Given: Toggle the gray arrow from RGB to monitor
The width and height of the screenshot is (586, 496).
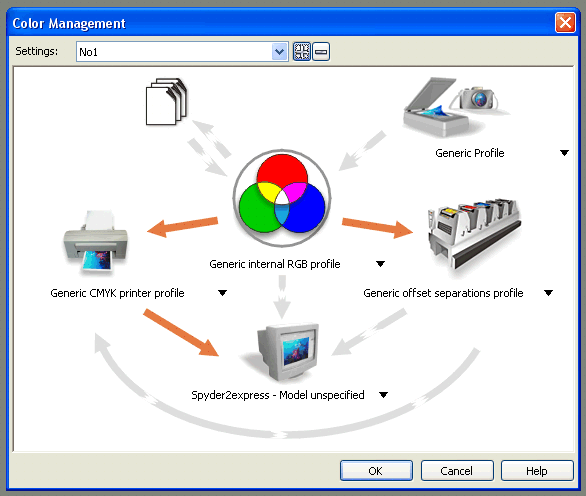Looking at the screenshot, I should [x=282, y=296].
